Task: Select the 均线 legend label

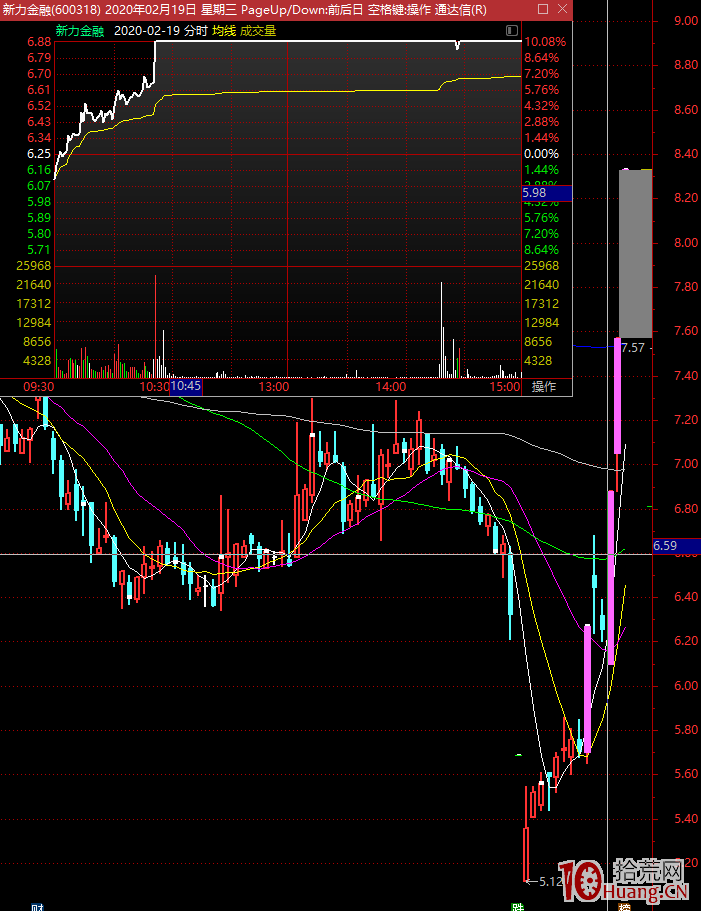Action: point(224,31)
